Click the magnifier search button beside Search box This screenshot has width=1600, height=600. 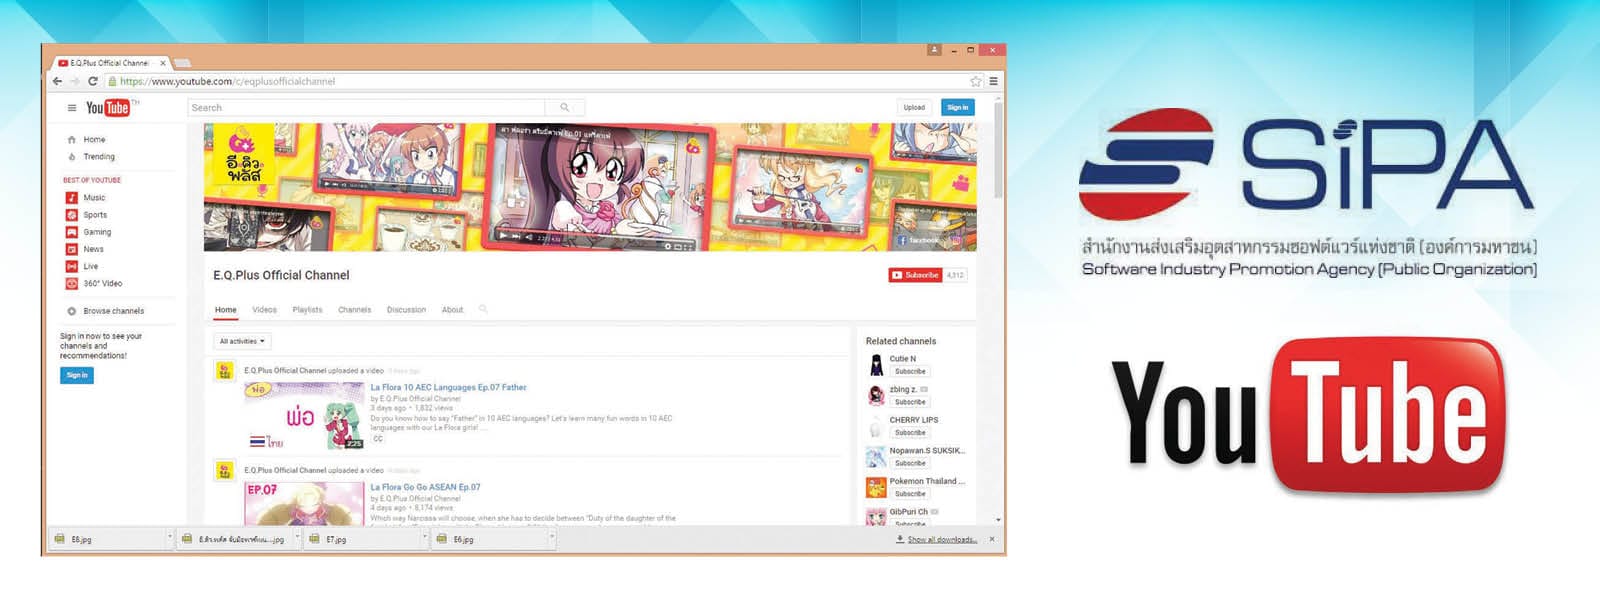tap(564, 107)
